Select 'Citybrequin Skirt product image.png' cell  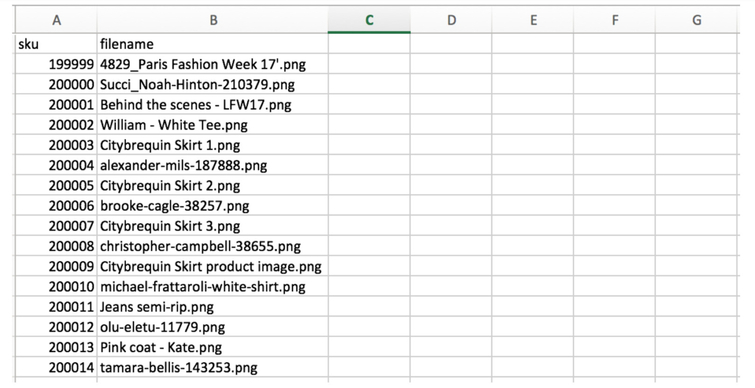tap(213, 266)
